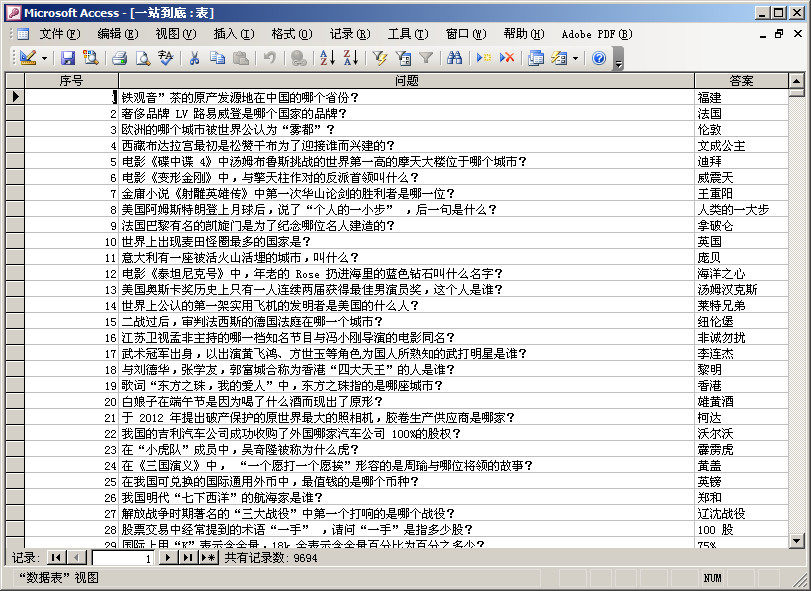
Task: Select the row selector for record 5
Action: point(15,161)
